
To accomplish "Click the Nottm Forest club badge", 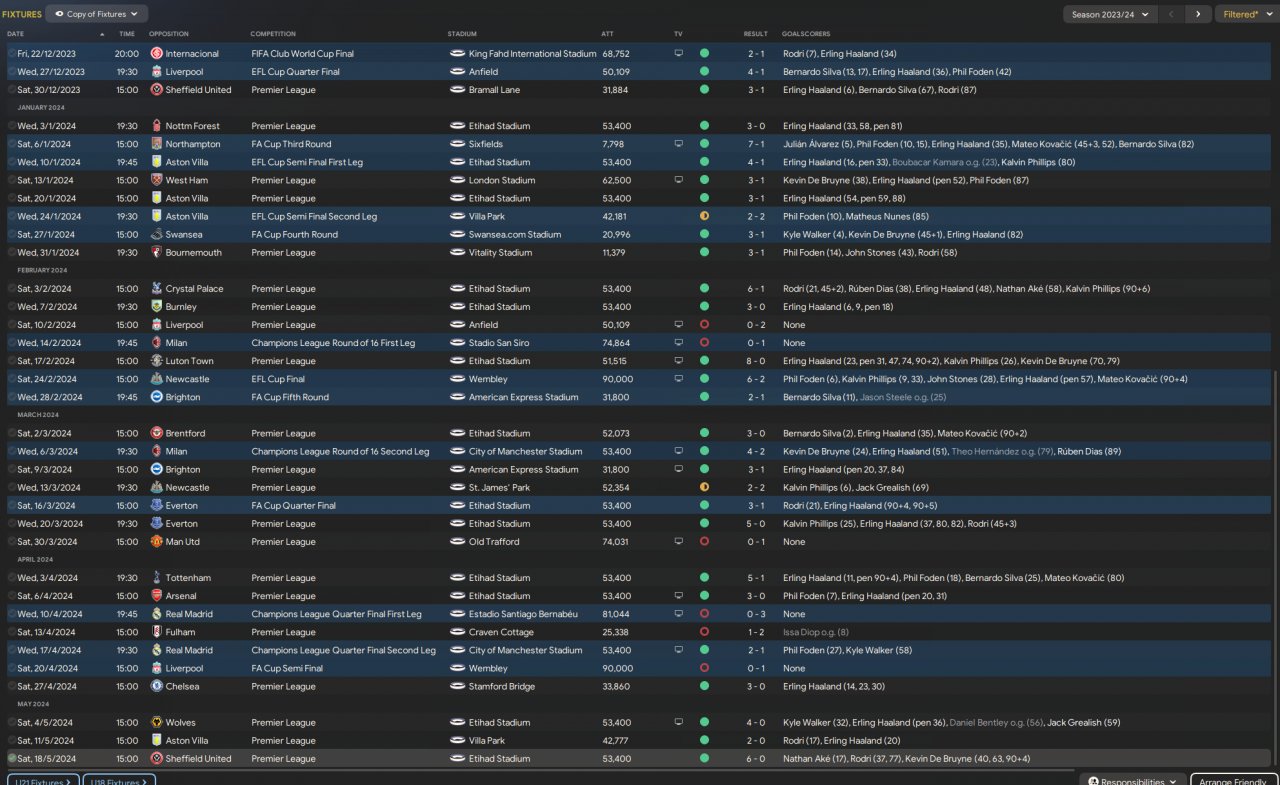I will (156, 126).
